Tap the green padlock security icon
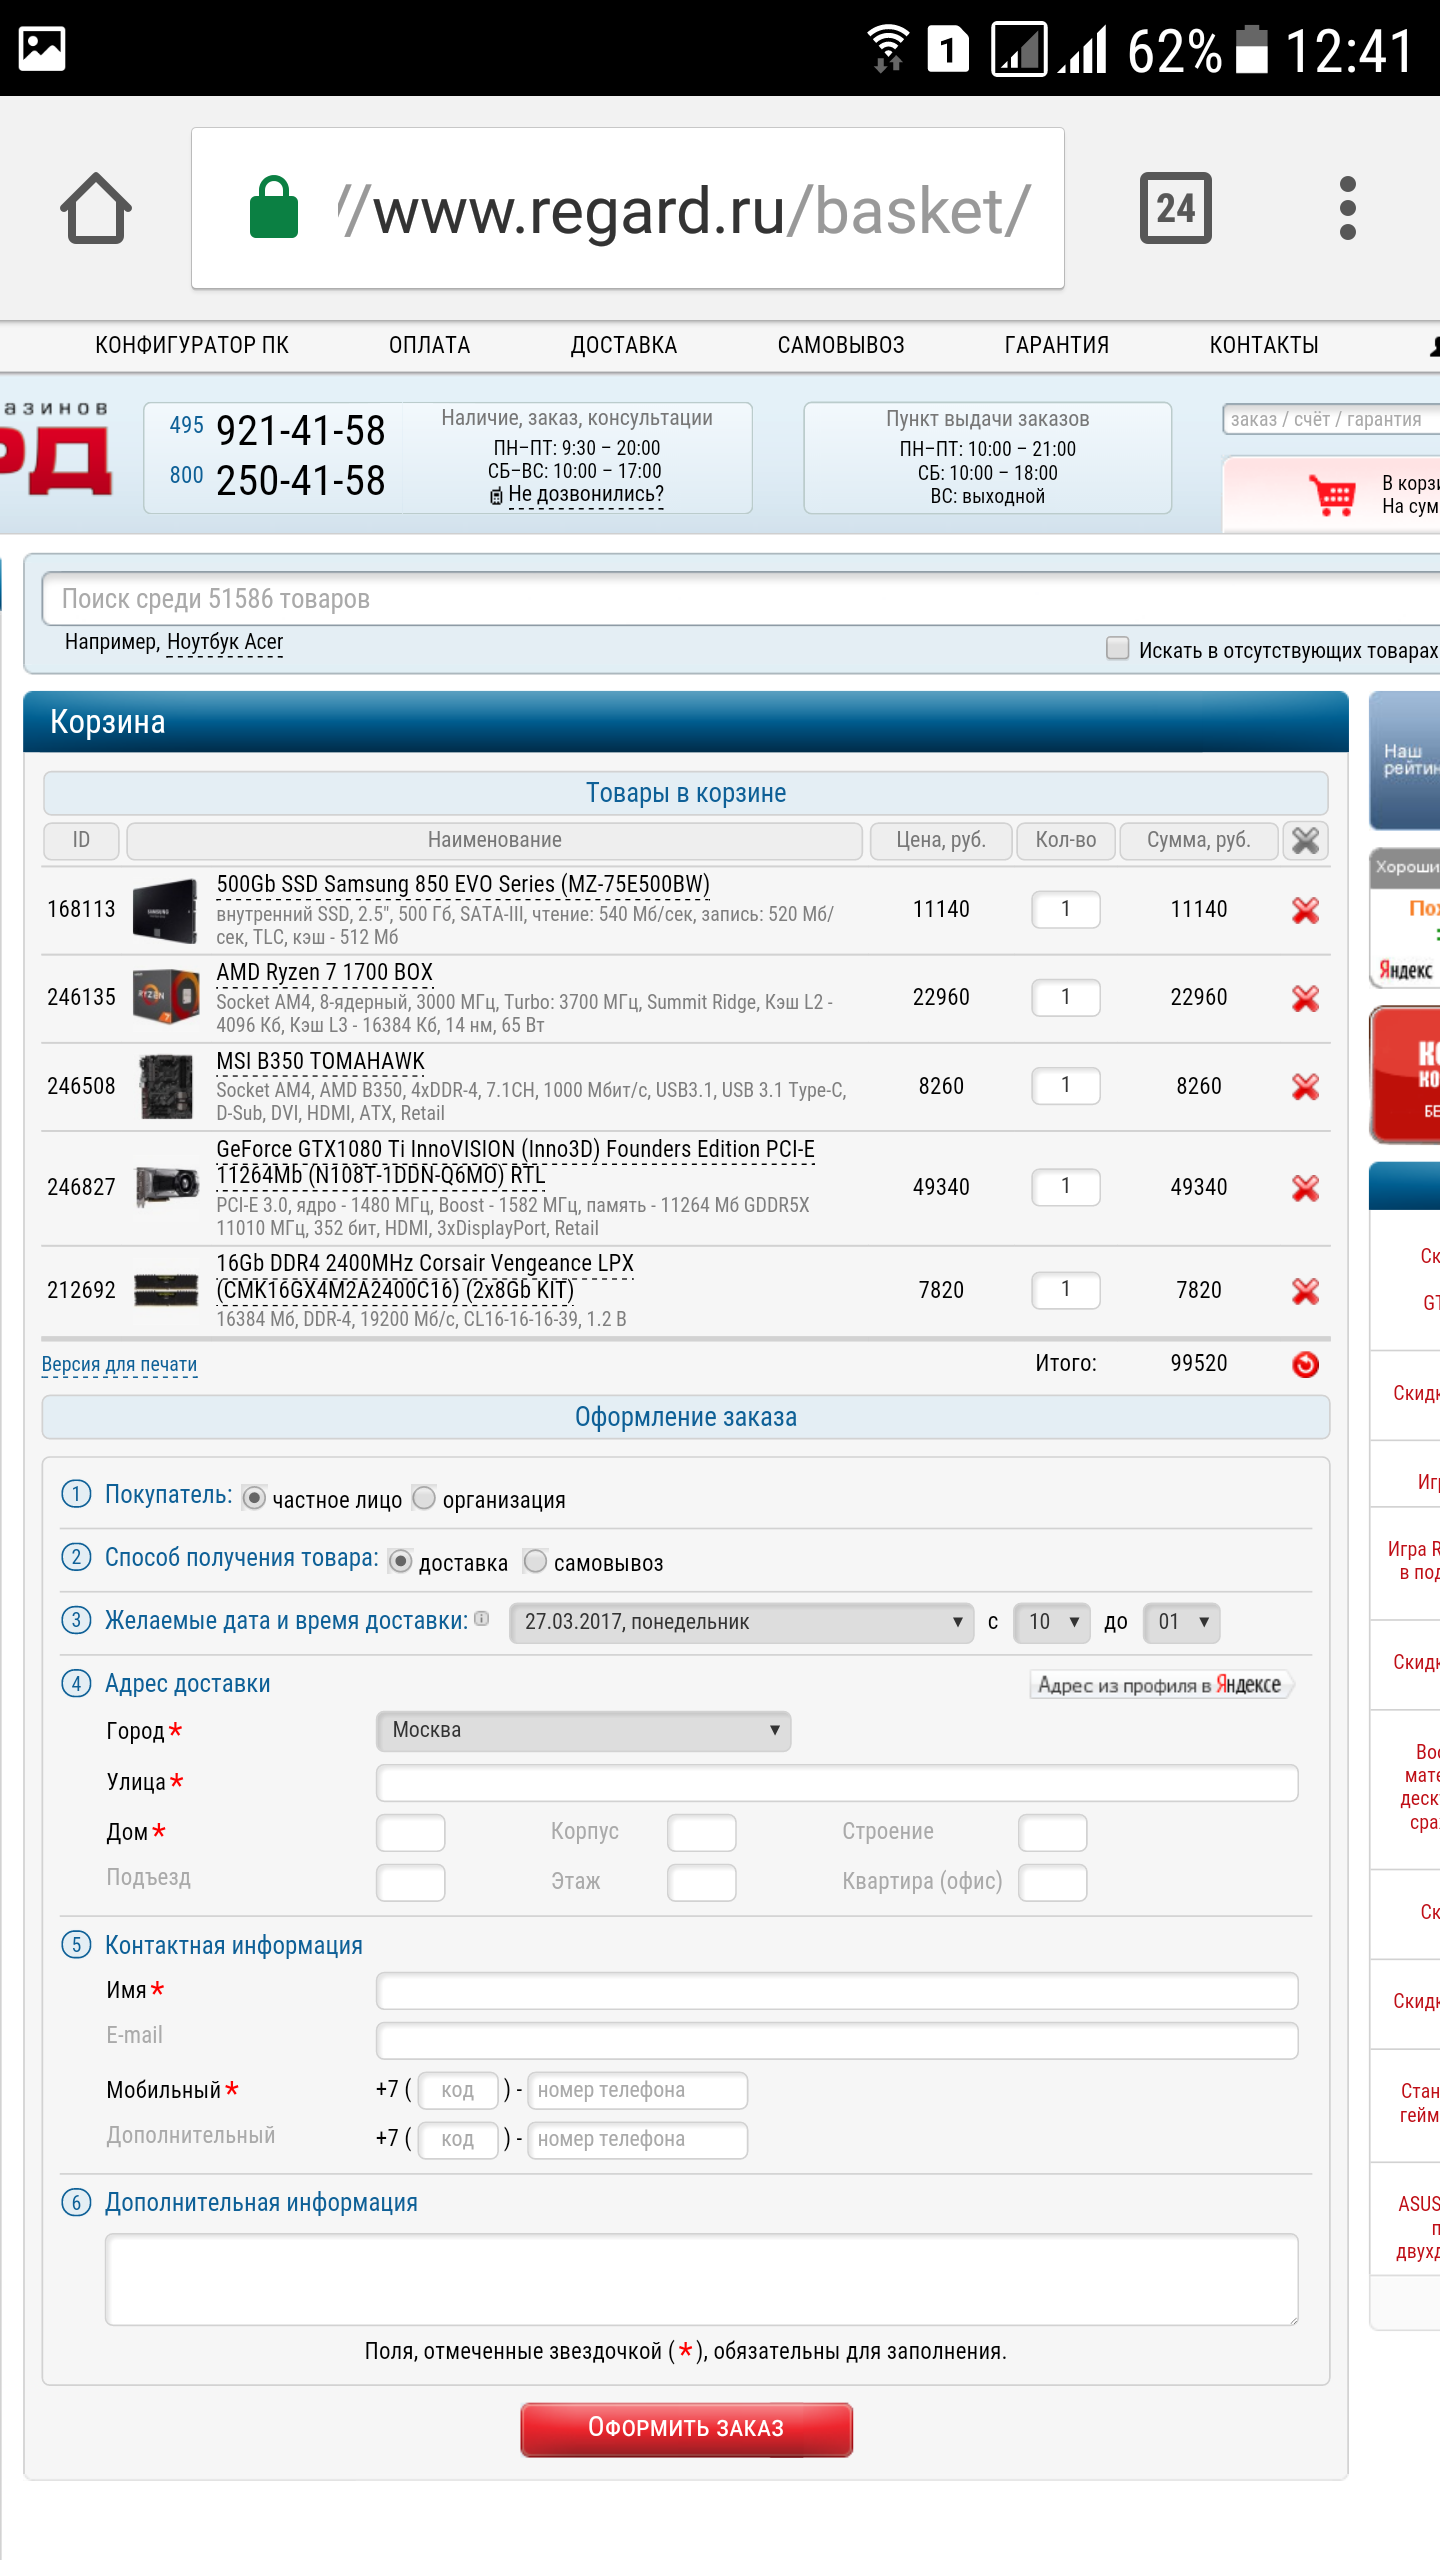Viewport: 1440px width, 2560px height. pos(273,208)
